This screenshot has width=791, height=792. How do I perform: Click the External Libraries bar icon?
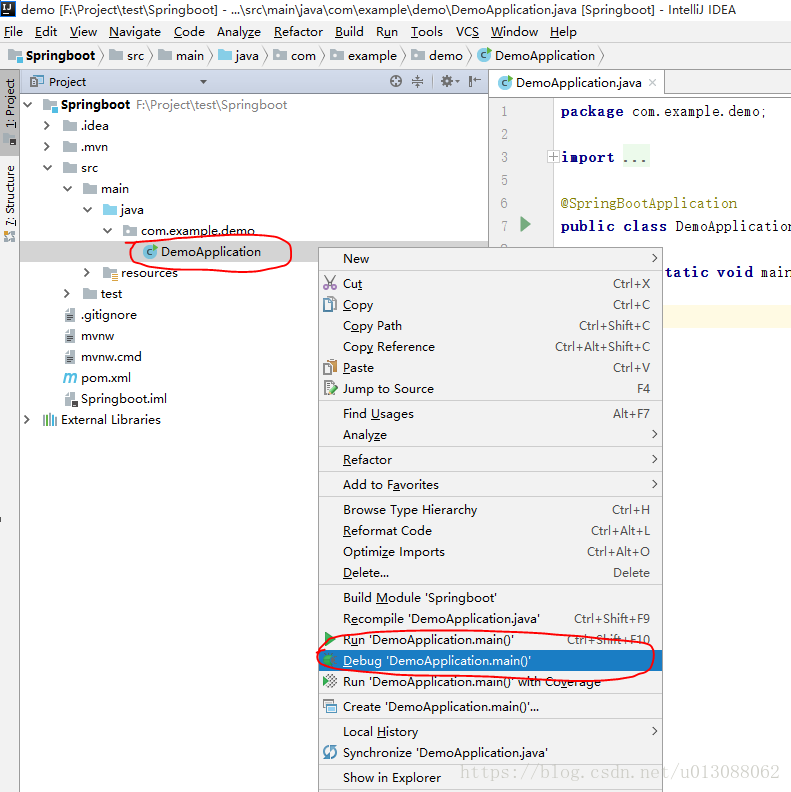click(50, 420)
